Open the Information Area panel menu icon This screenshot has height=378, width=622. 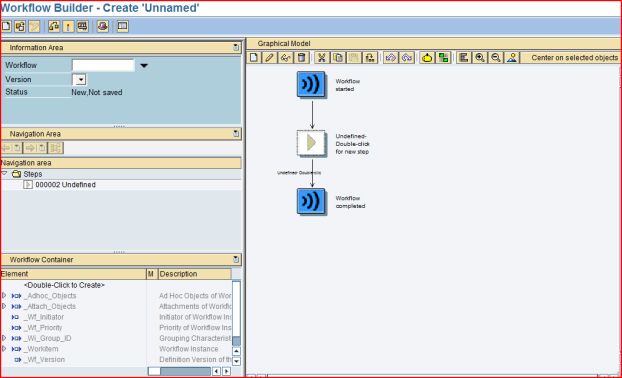(236, 48)
